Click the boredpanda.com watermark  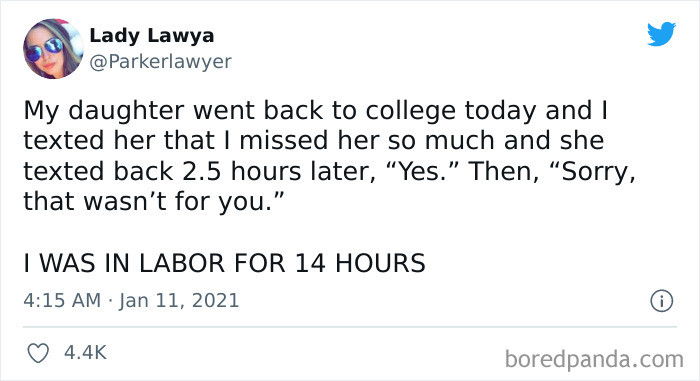point(594,359)
